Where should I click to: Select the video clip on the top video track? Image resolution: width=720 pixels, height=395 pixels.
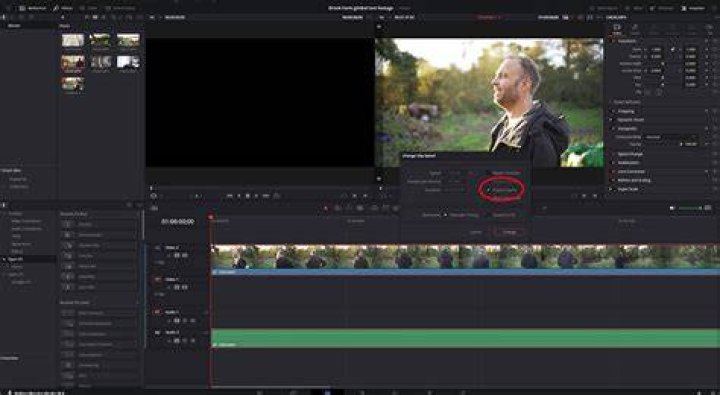pyautogui.click(x=465, y=260)
